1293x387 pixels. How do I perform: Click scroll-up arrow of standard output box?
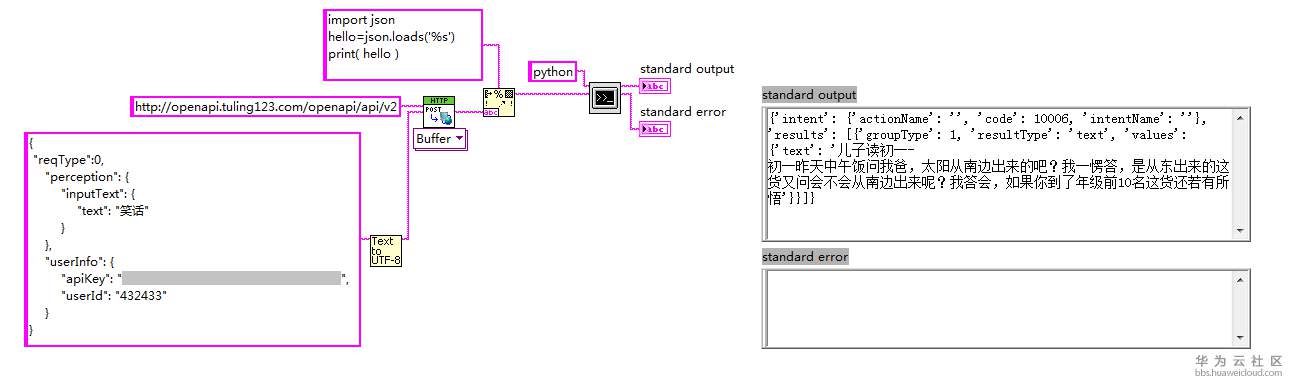1241,117
